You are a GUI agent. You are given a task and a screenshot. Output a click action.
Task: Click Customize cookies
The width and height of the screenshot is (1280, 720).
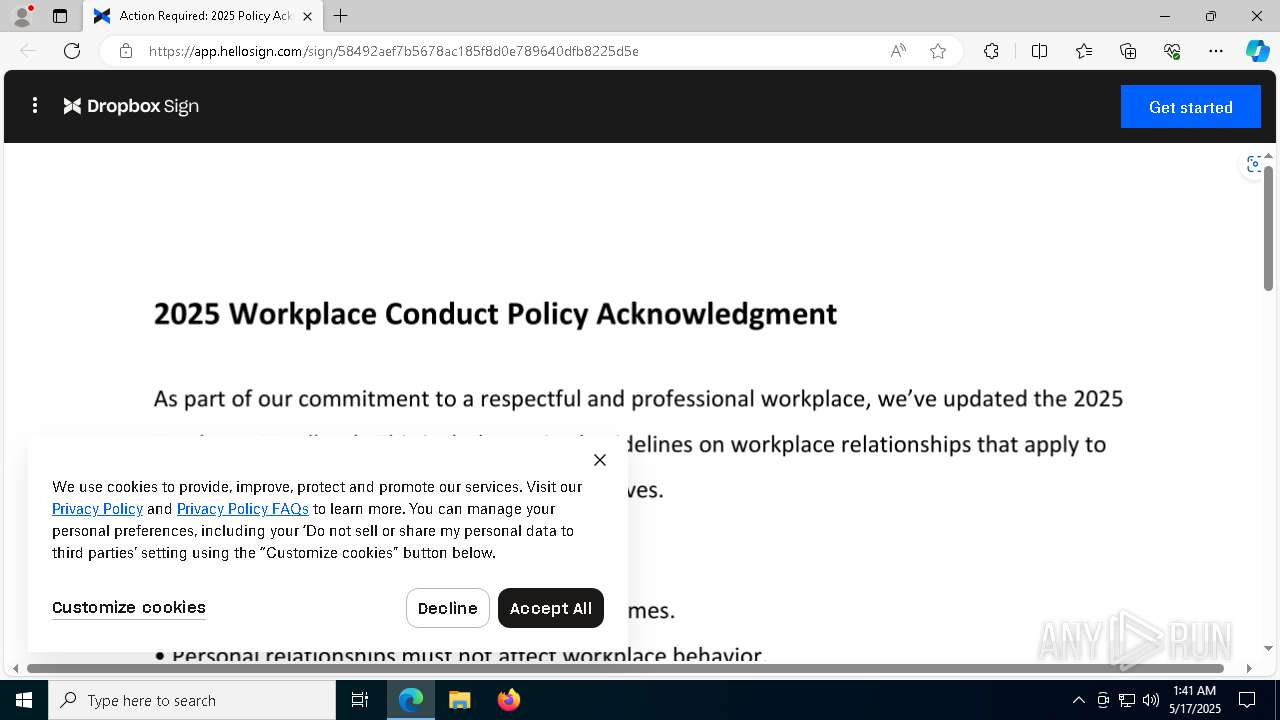tap(129, 607)
